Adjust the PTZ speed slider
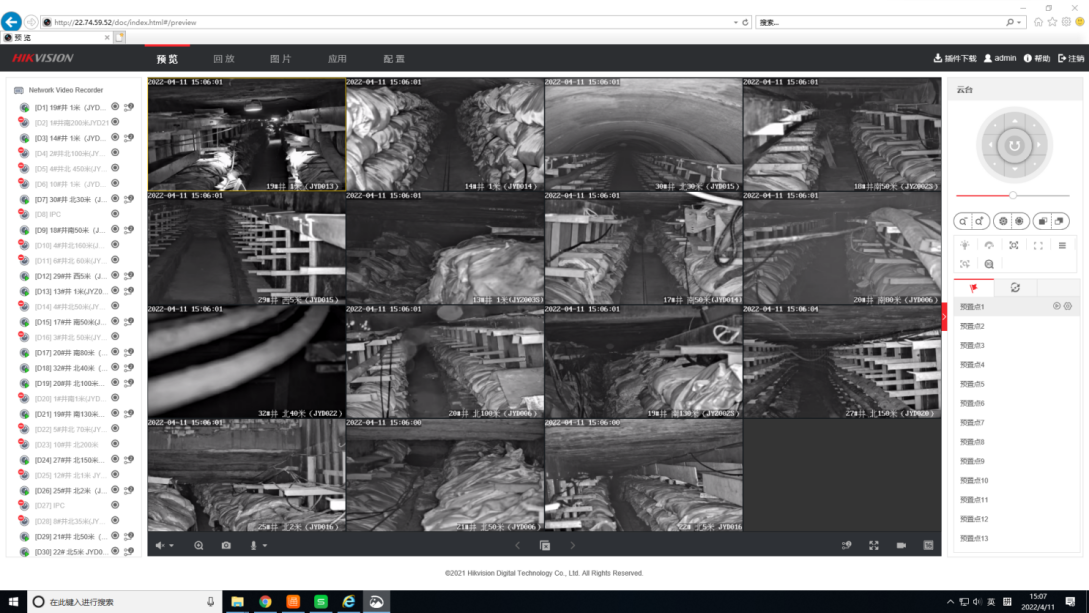This screenshot has height=613, width=1089. tap(1013, 196)
